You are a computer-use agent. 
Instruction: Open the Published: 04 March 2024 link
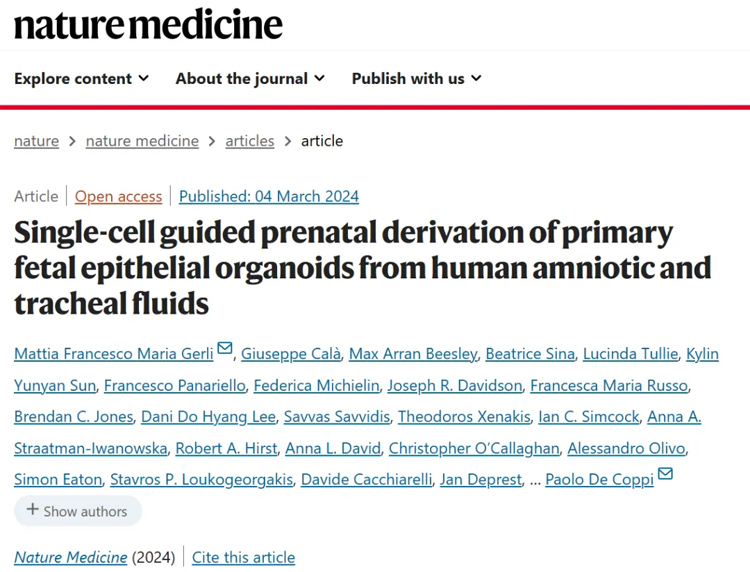point(269,197)
